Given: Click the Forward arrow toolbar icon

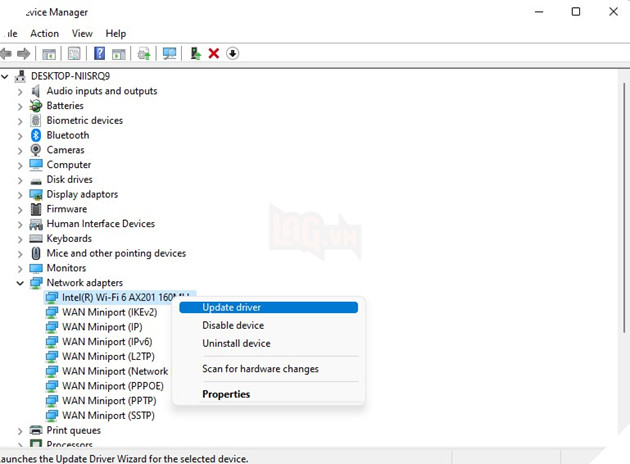Looking at the screenshot, I should click(x=23, y=53).
